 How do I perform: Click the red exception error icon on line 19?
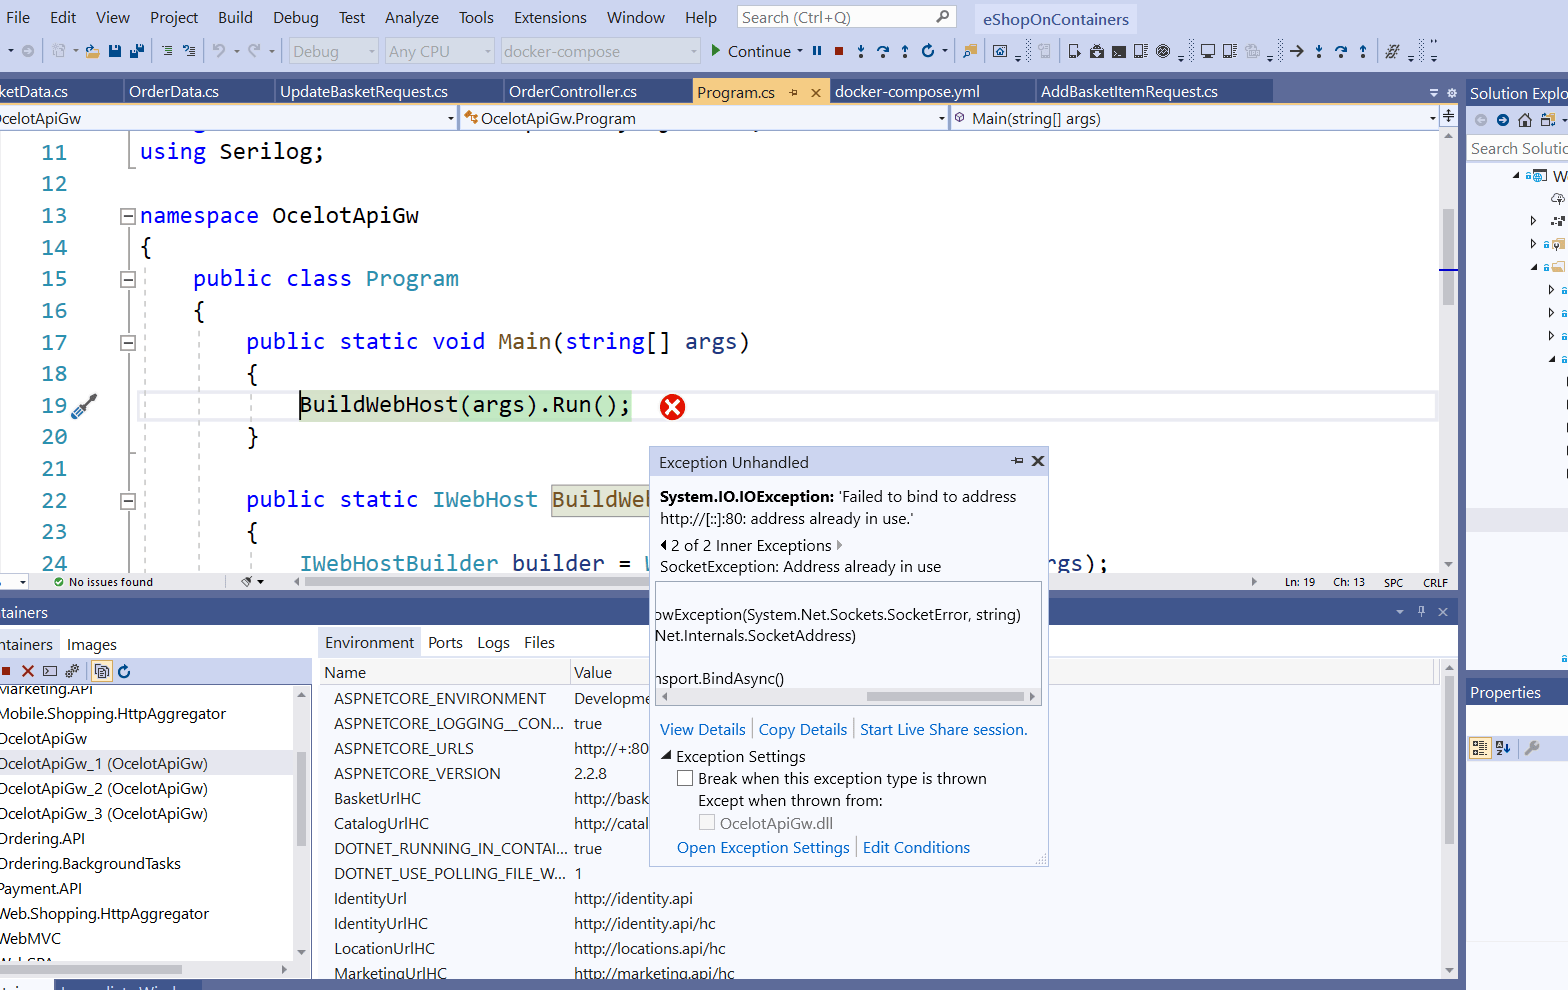point(673,407)
